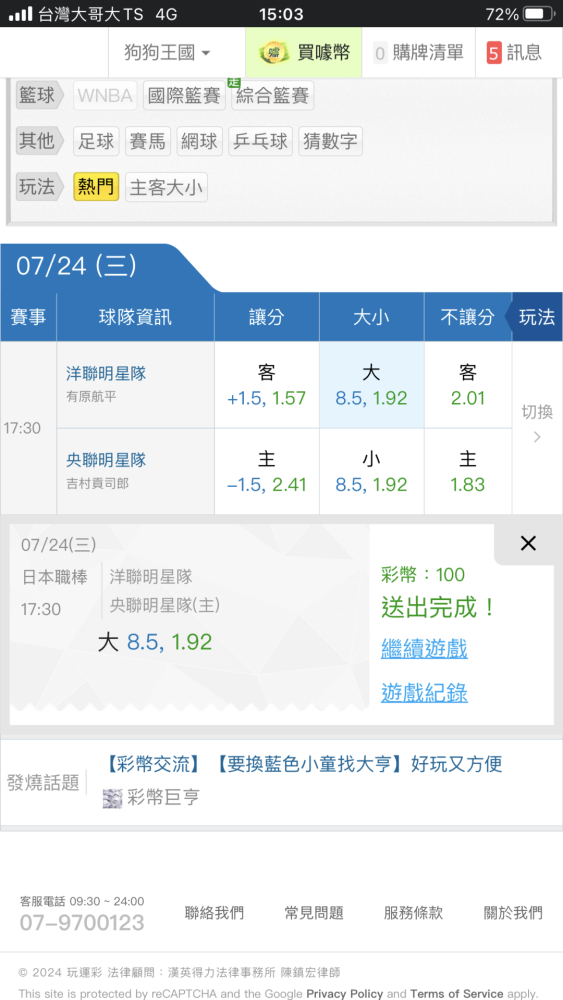The height and width of the screenshot is (1000, 563).
Task: Pick the 小 8.5, 1.92 odds cell
Action: pyautogui.click(x=371, y=471)
